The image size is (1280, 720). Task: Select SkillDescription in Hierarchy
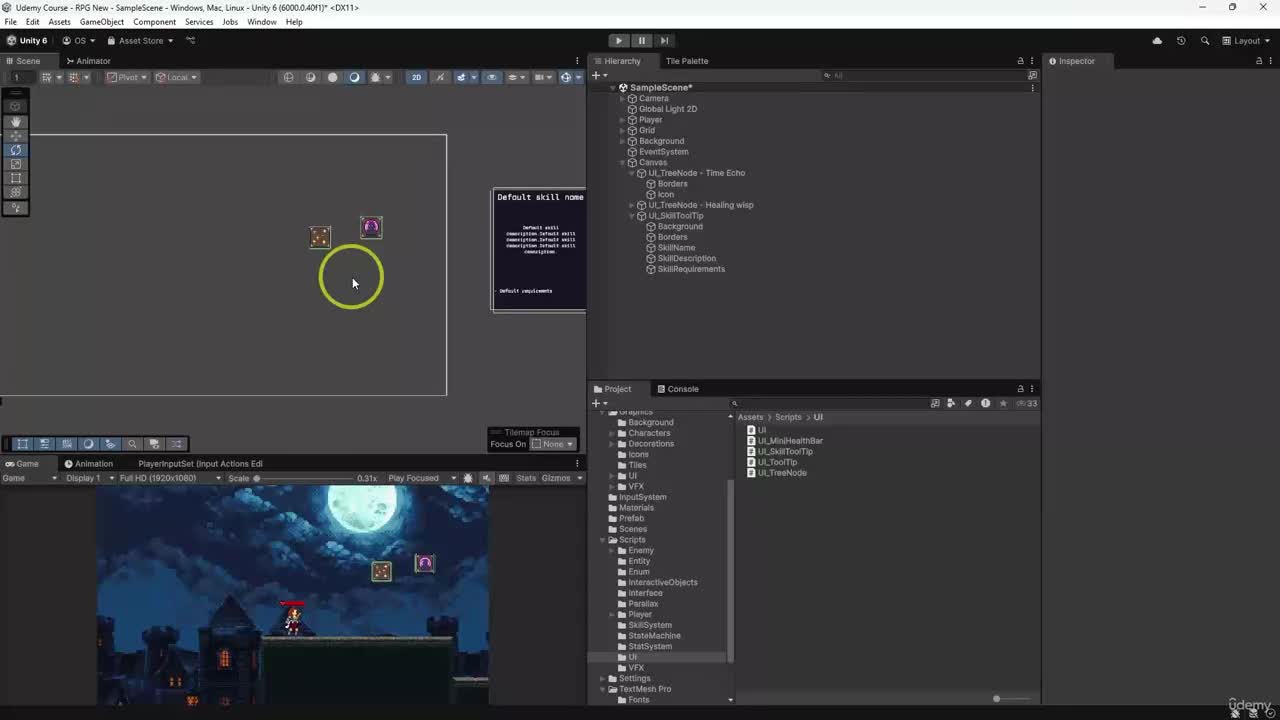(x=686, y=258)
